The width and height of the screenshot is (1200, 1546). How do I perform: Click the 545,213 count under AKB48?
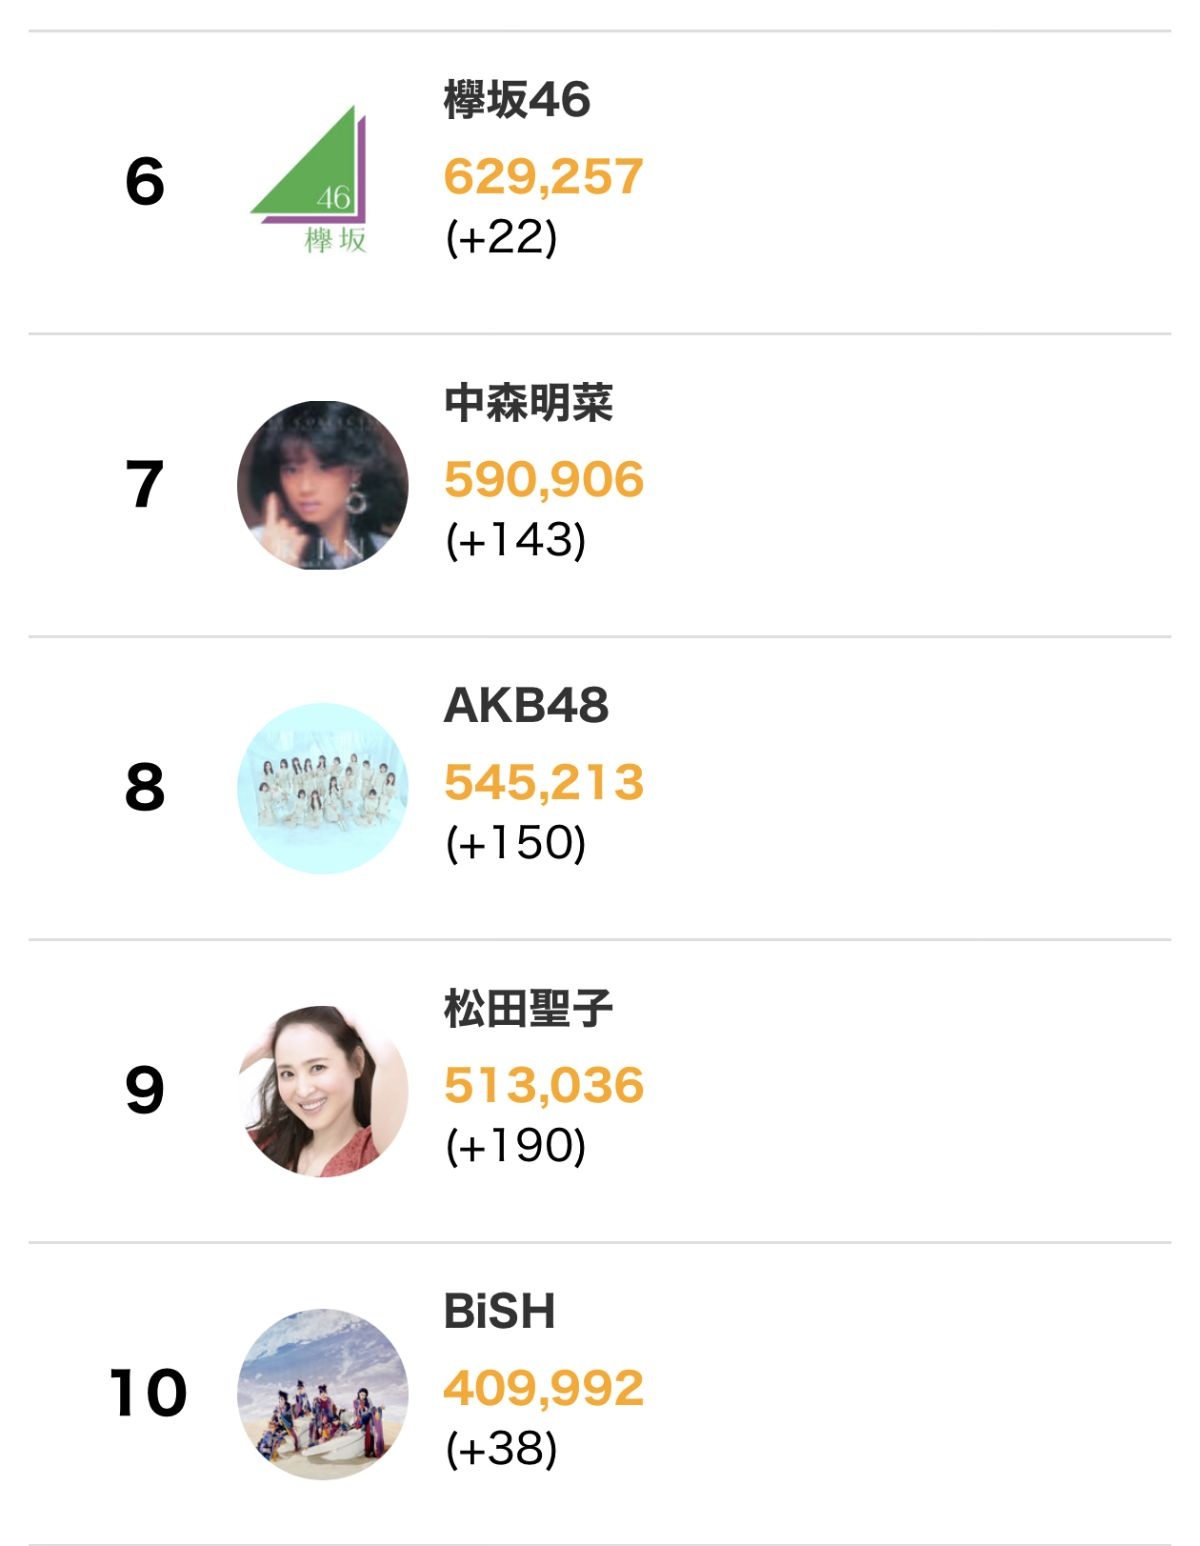543,783
